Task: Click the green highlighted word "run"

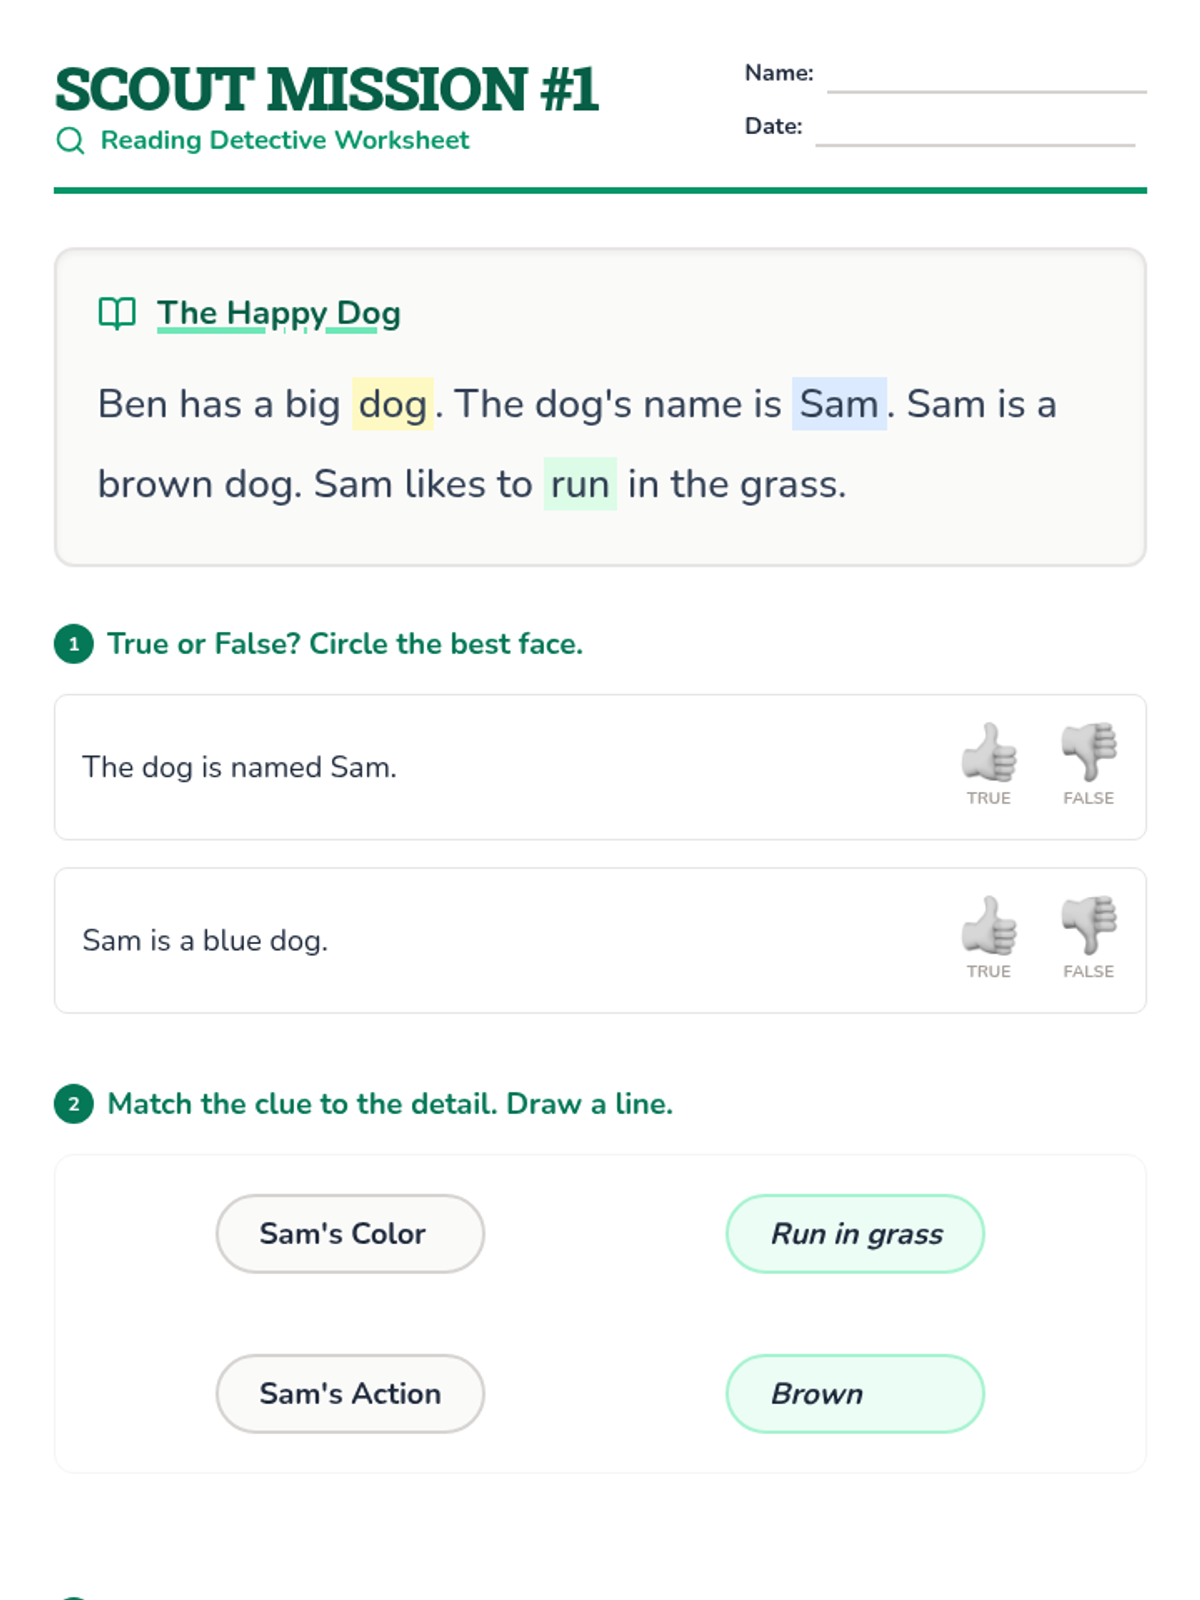Action: [580, 484]
